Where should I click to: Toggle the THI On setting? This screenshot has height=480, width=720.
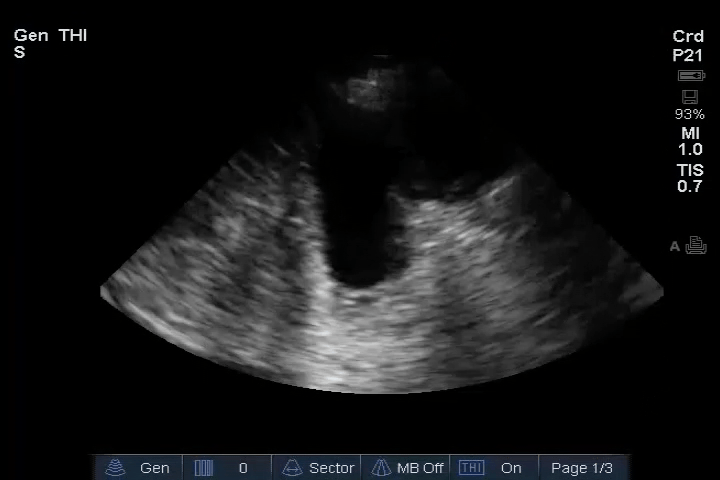click(x=511, y=468)
